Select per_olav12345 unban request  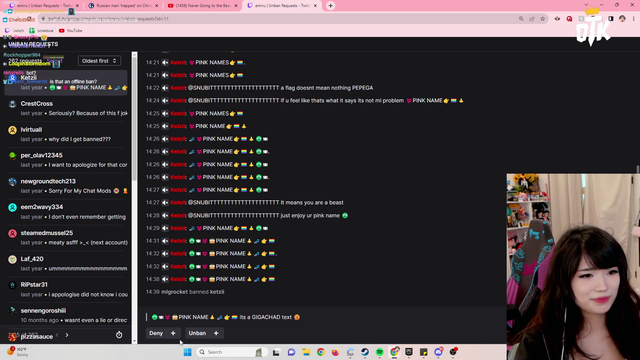click(x=67, y=160)
